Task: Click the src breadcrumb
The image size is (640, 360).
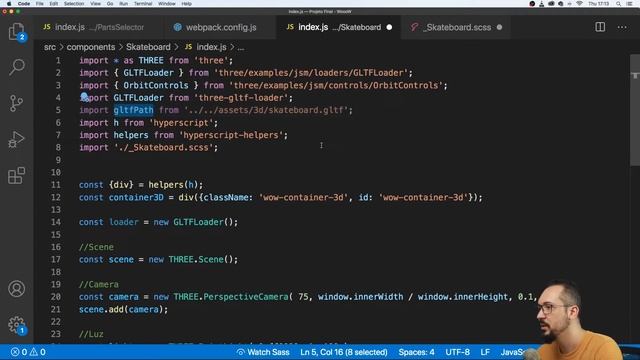Action: point(50,47)
